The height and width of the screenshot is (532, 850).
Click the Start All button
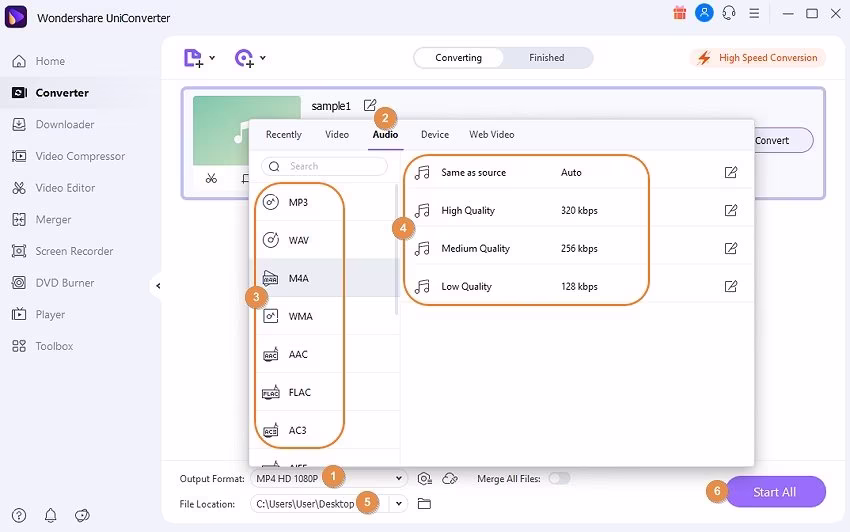775,492
